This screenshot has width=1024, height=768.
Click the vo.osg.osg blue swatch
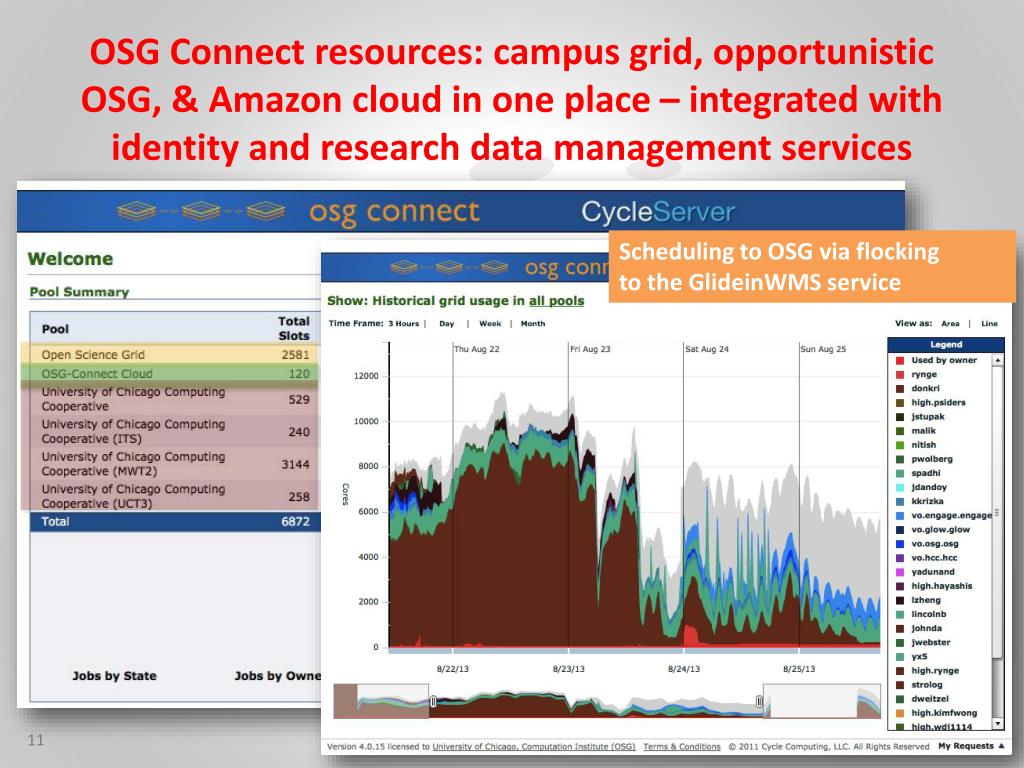pos(900,544)
